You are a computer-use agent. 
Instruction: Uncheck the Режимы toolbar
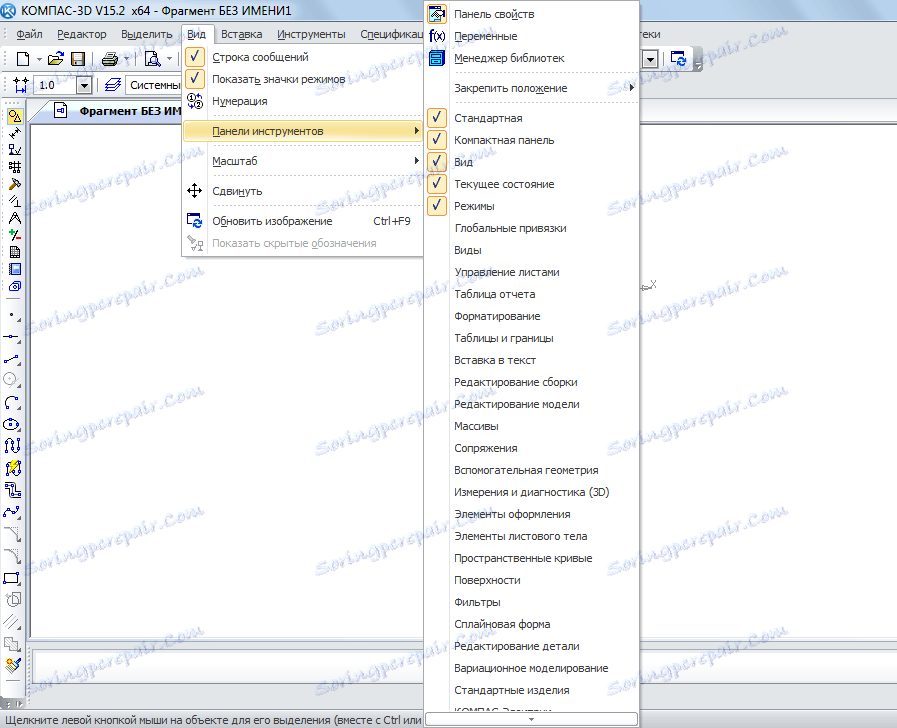pyautogui.click(x=531, y=206)
